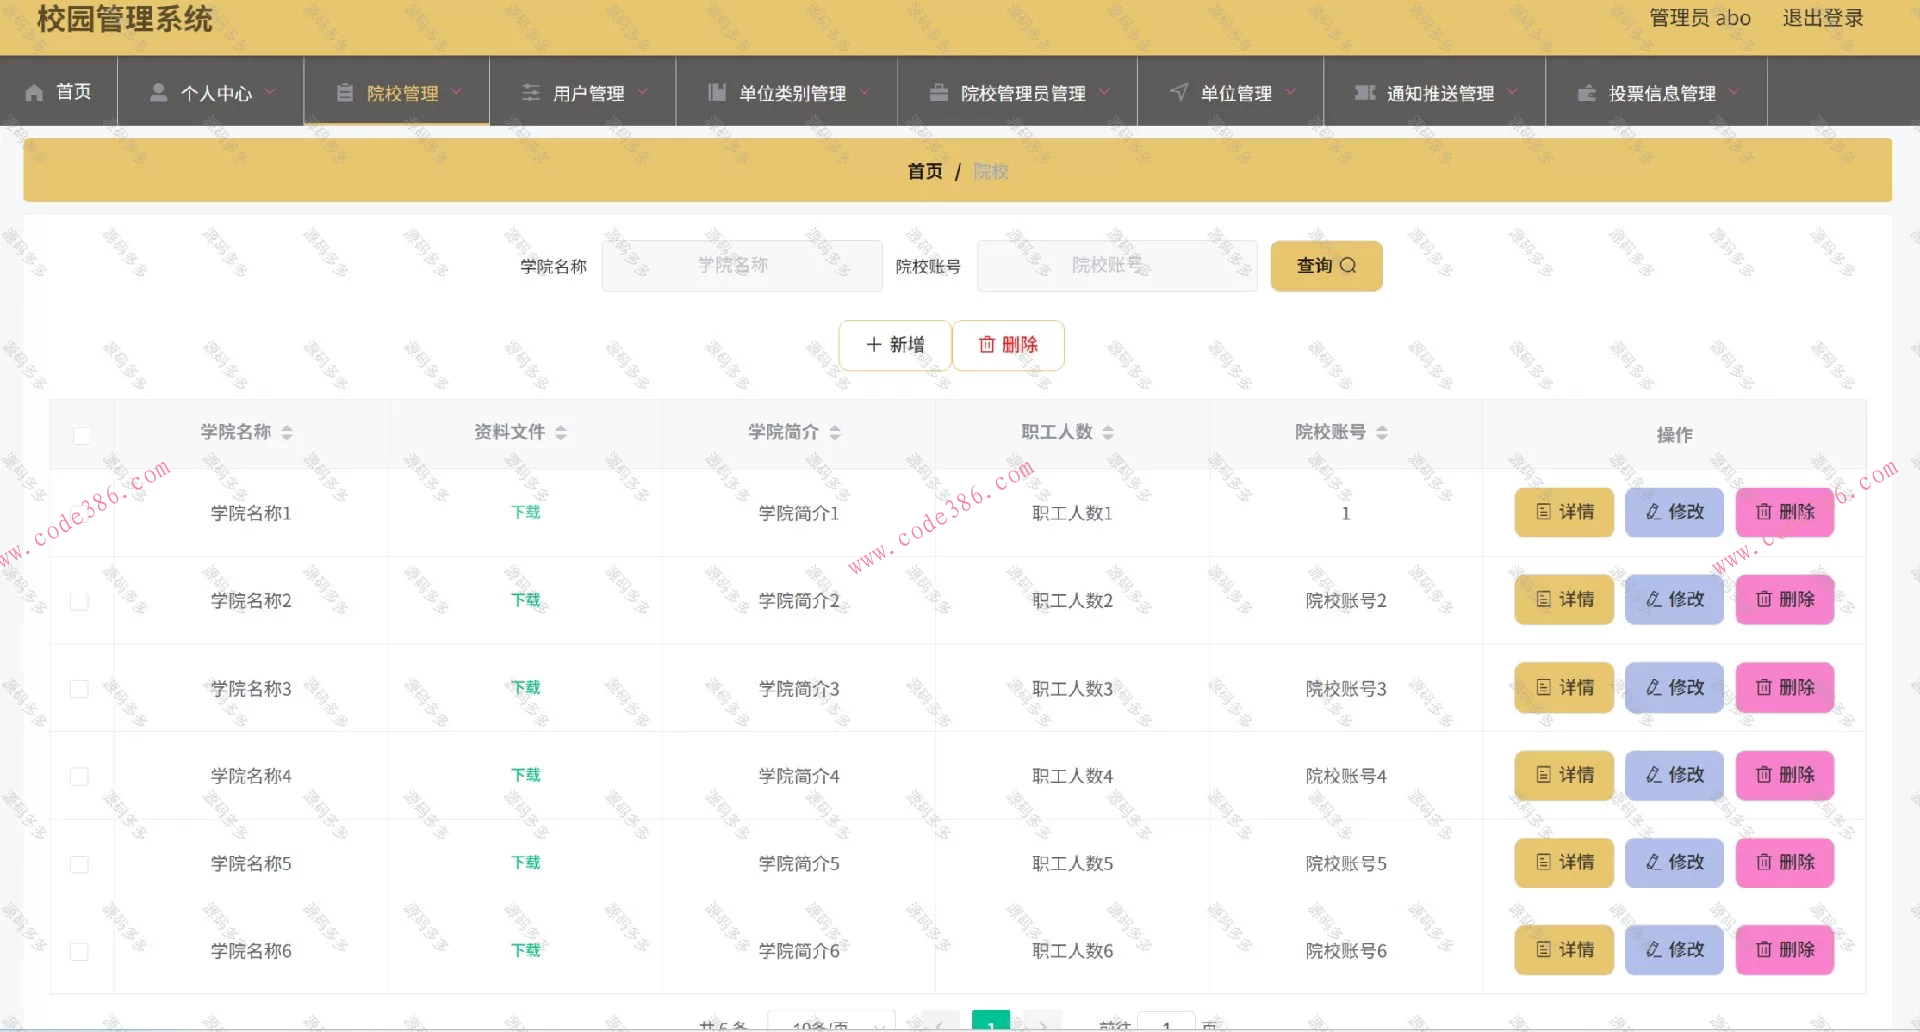
Task: Click the document icon beside 院校管理
Action: click(x=344, y=92)
